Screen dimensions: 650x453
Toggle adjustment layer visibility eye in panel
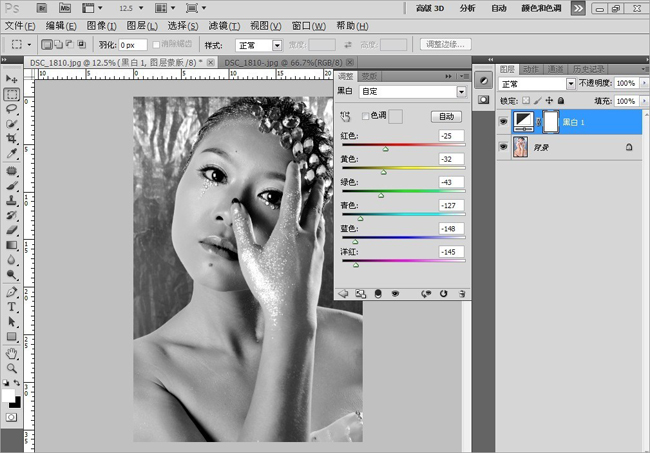point(395,294)
